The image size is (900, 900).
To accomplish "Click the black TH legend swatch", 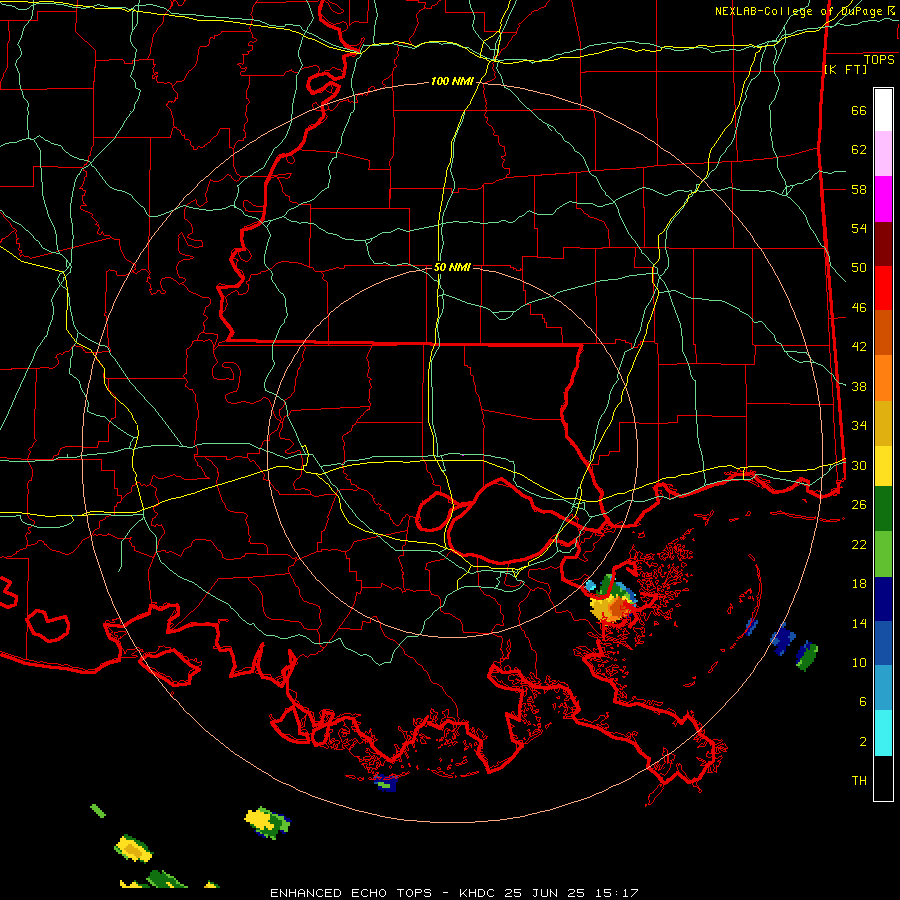I will [x=883, y=778].
